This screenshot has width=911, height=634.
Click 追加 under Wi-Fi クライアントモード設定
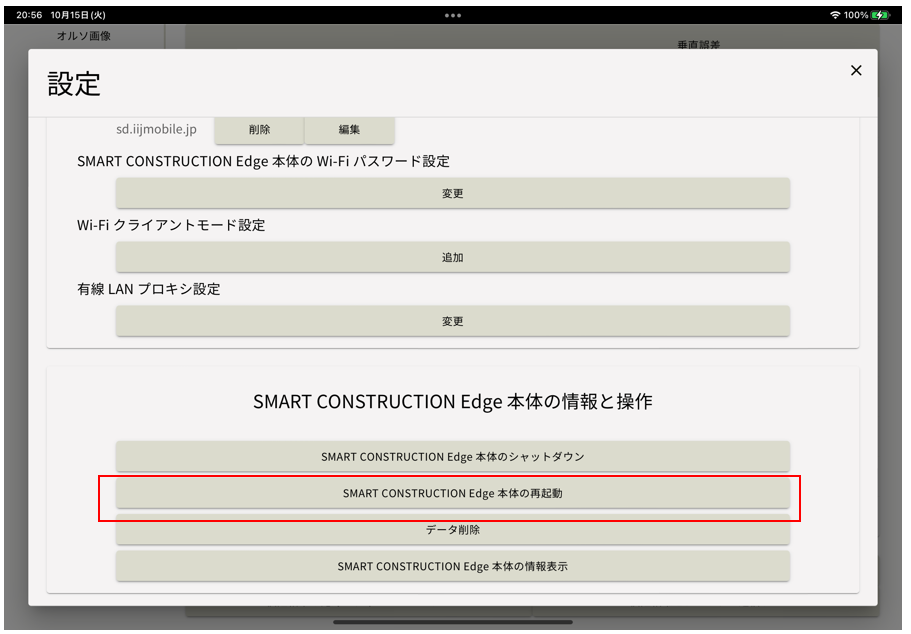click(x=453, y=257)
